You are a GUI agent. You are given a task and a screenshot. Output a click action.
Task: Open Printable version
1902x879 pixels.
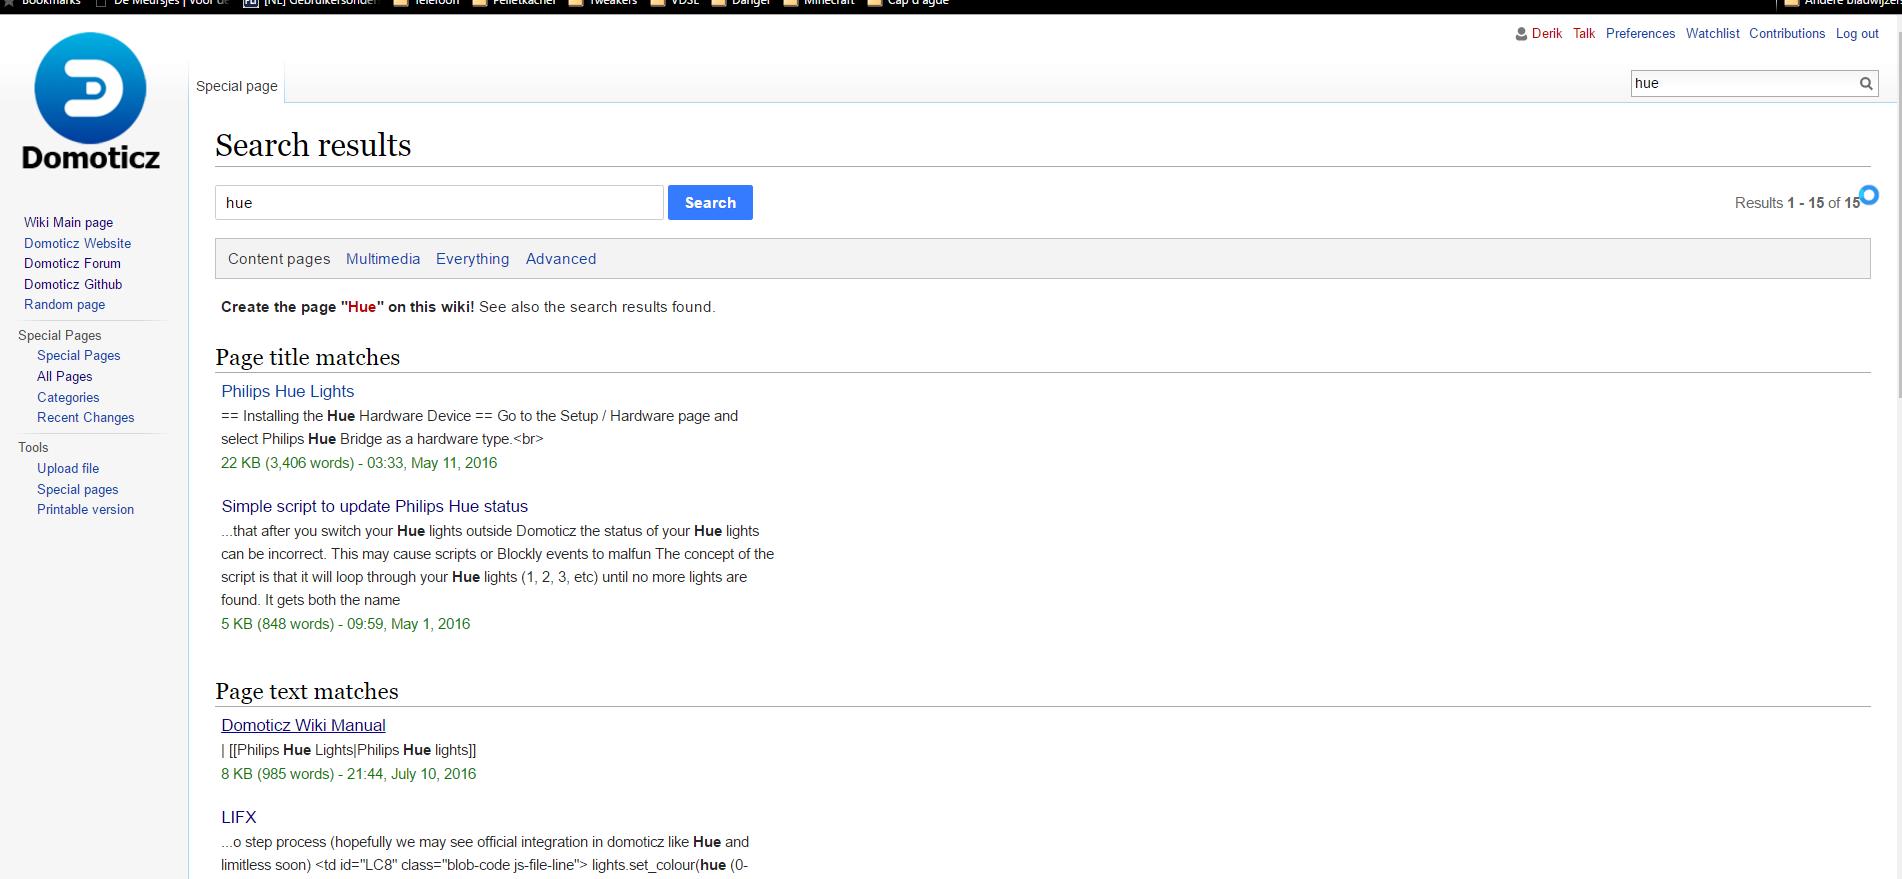click(x=85, y=509)
